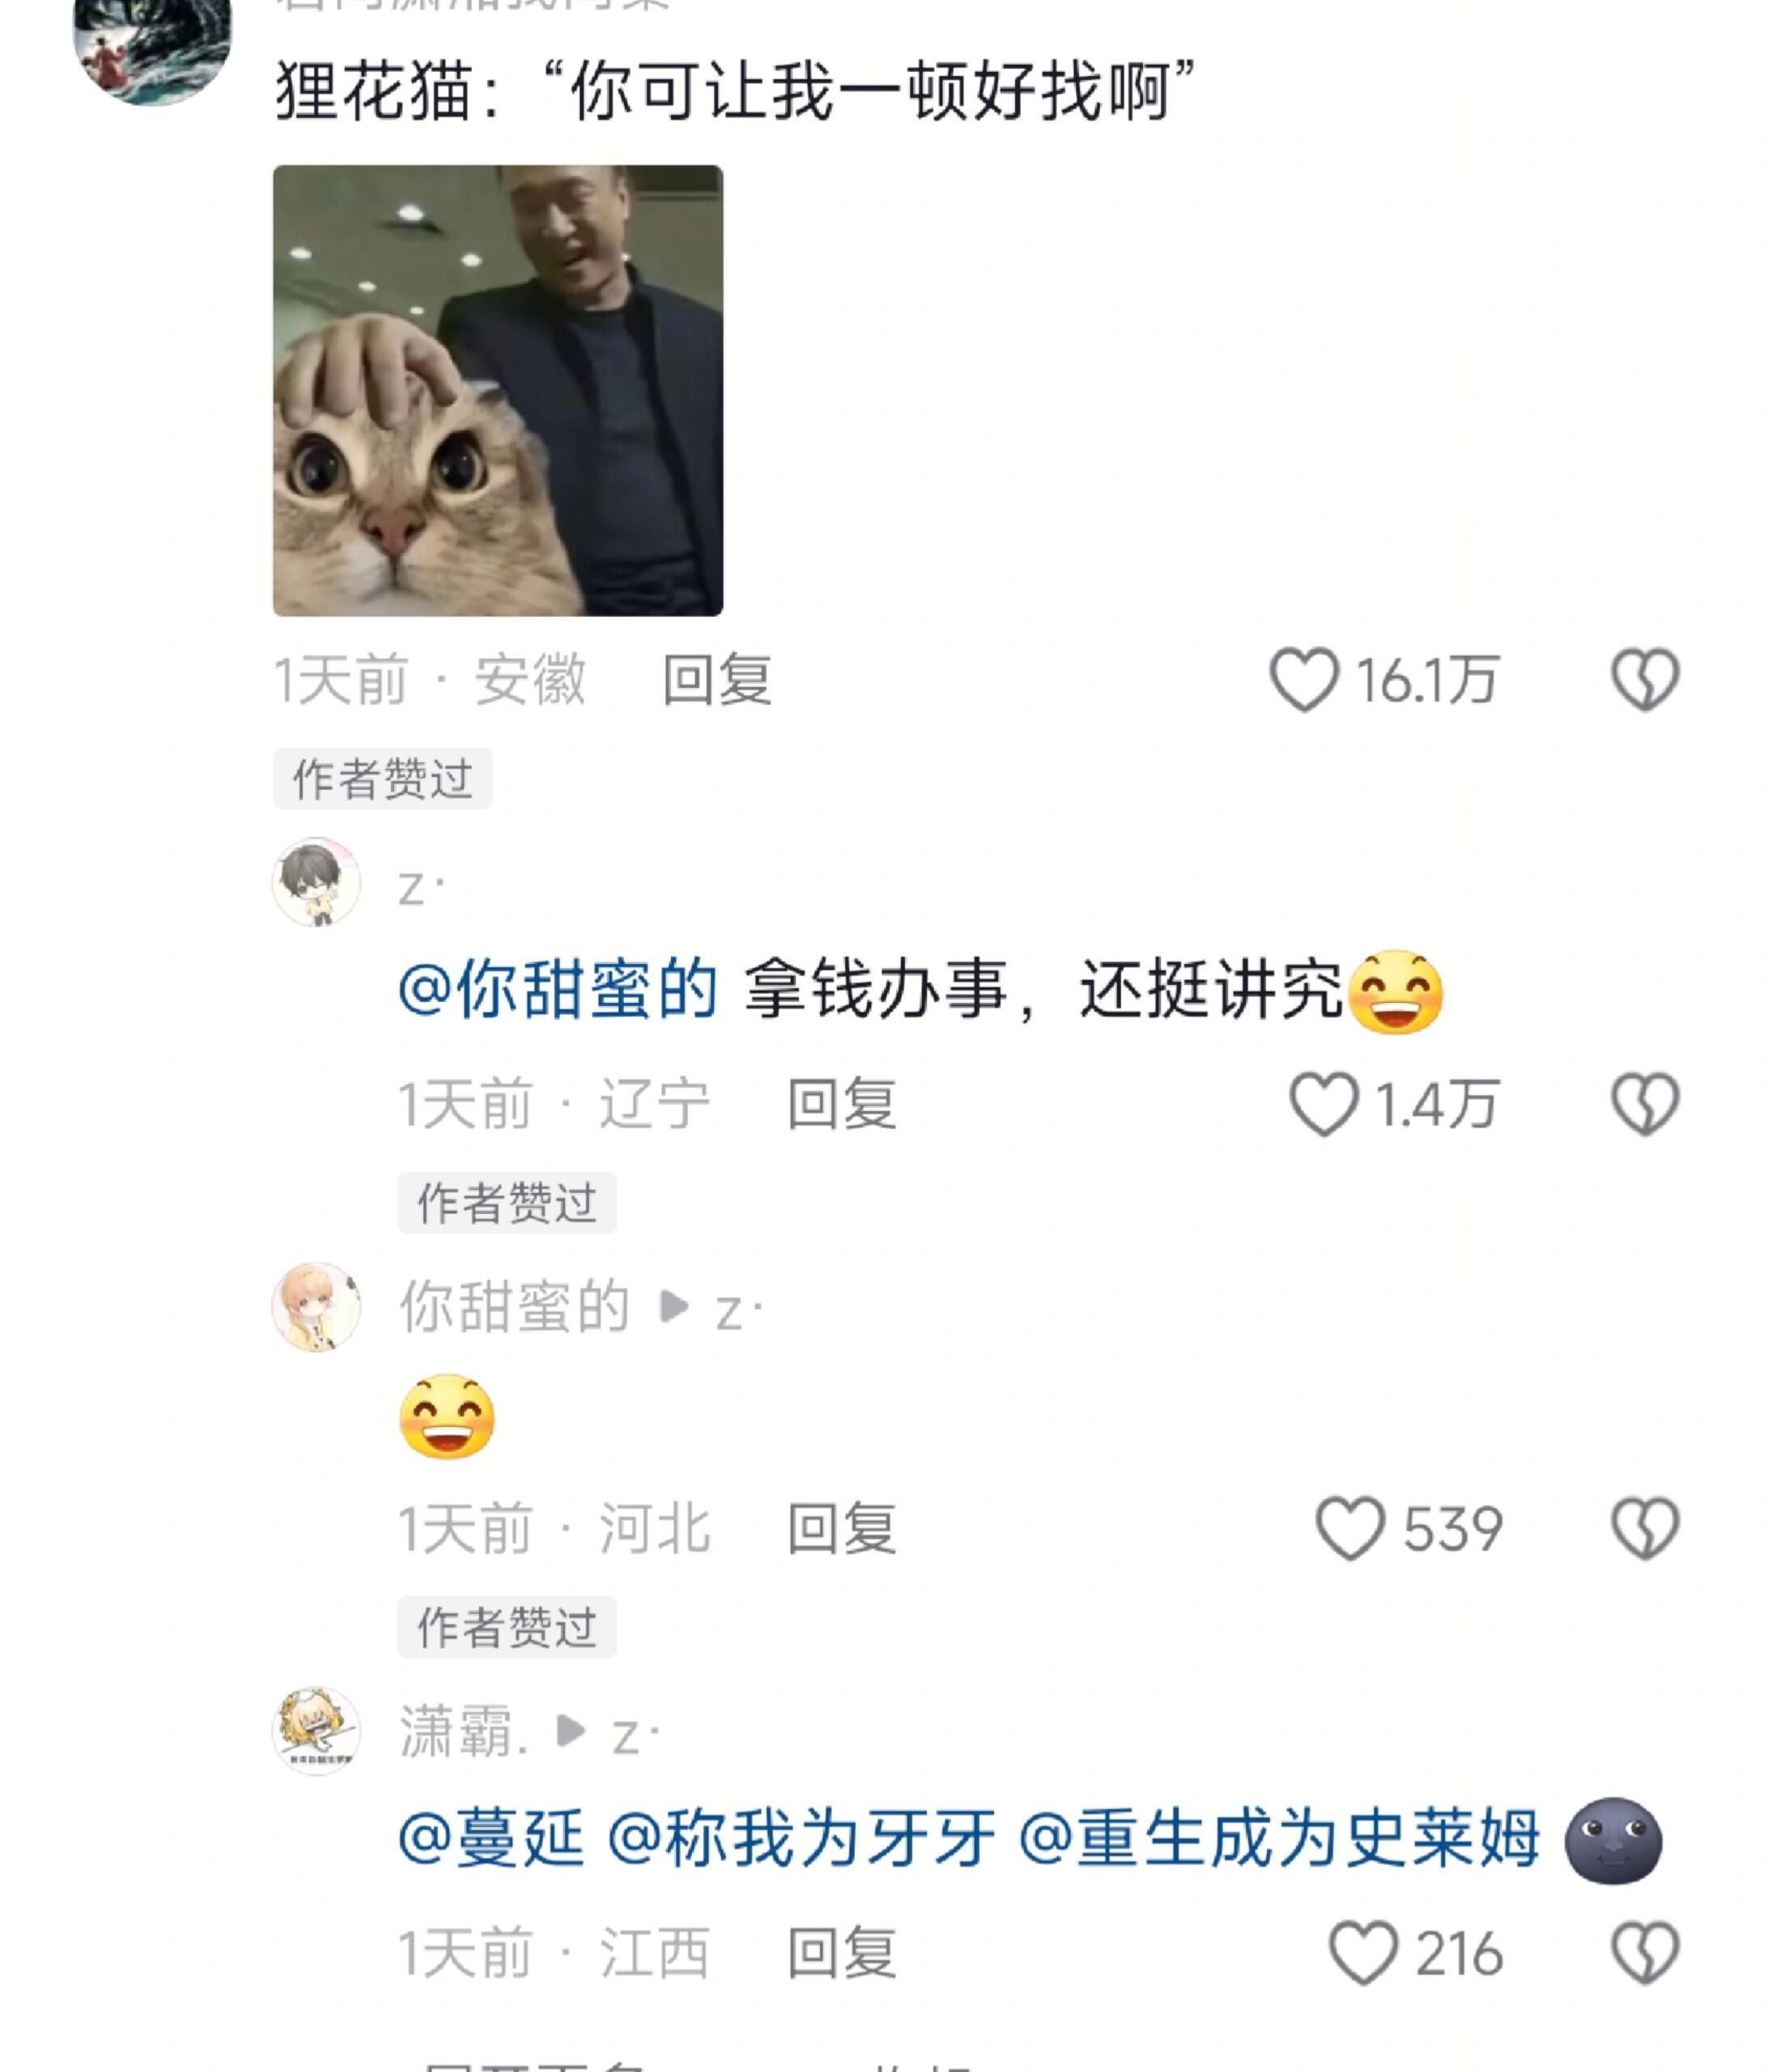This screenshot has height=2072, width=1768.
Task: View z·'s profile avatar
Action: (x=316, y=882)
